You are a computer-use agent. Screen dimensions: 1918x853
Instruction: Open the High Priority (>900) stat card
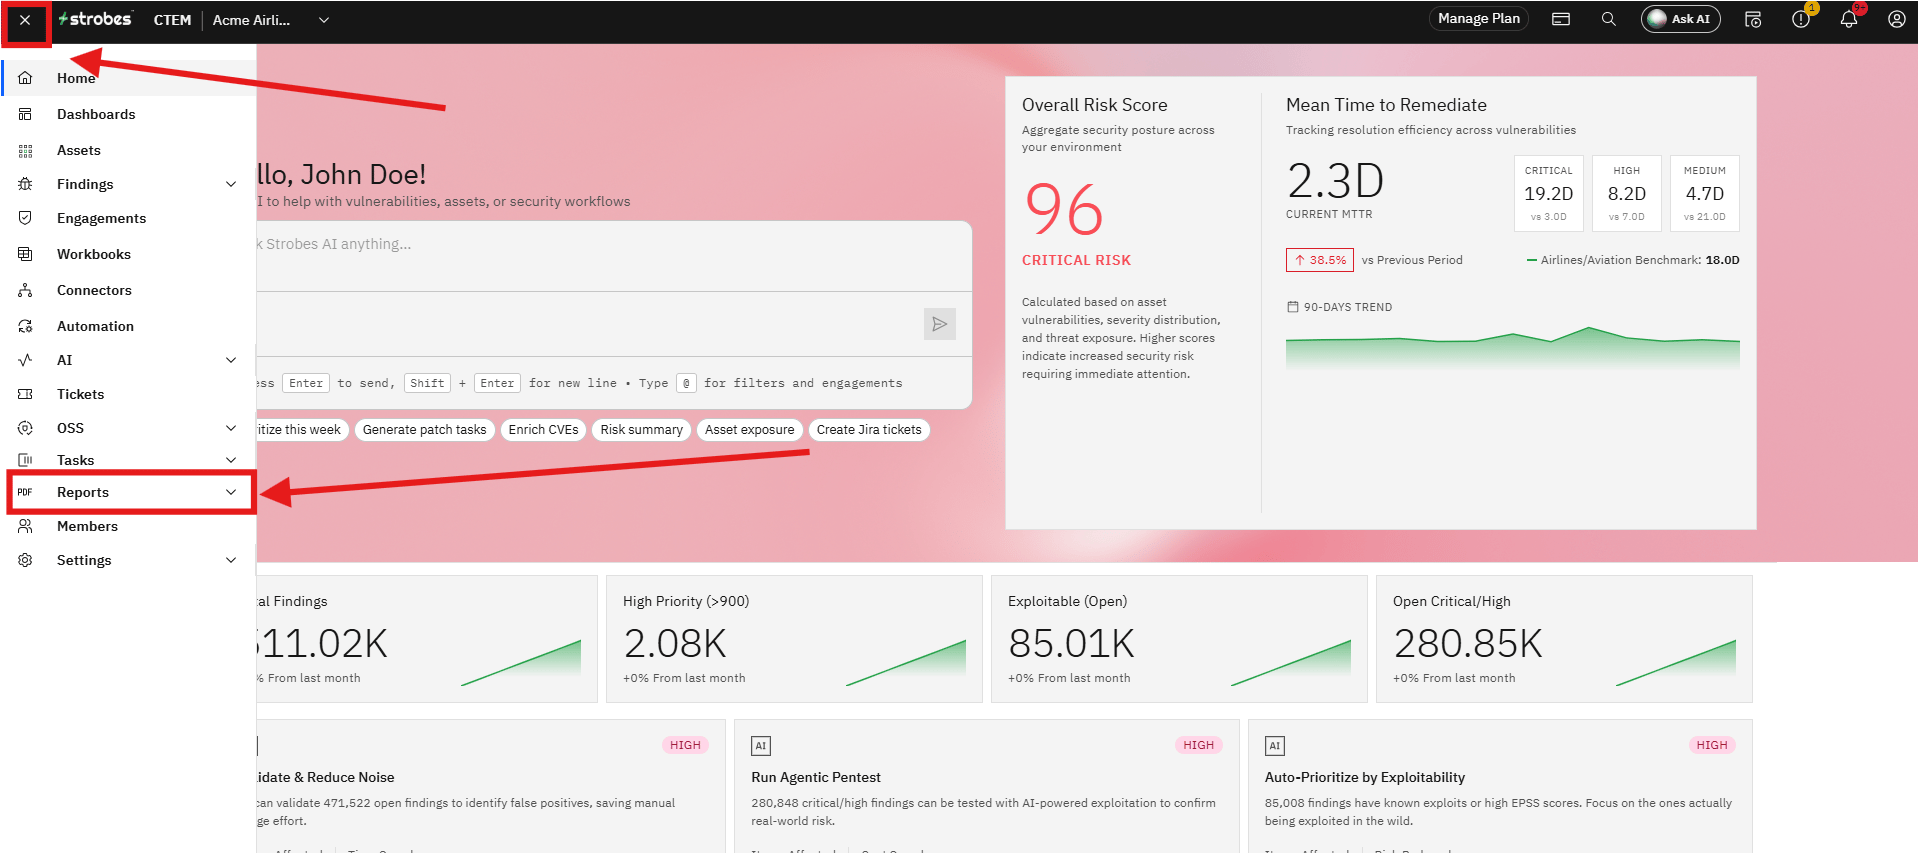[x=794, y=639]
